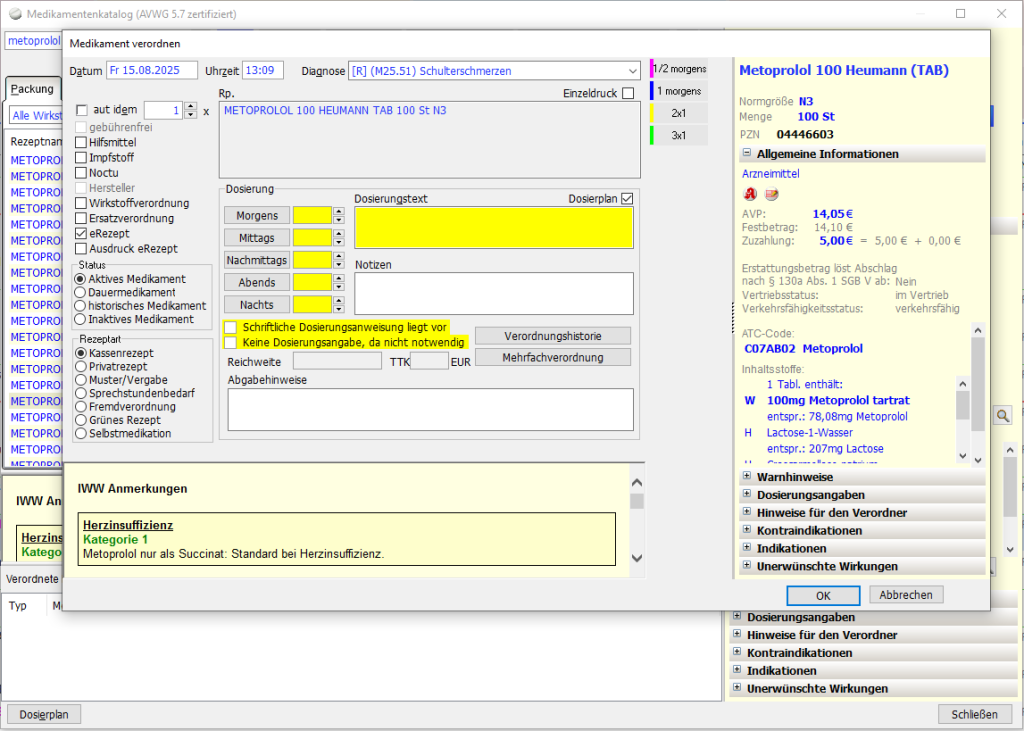Screen dimensions: 1024x731
Task: Open the Diagnose dropdown
Action: (x=632, y=71)
